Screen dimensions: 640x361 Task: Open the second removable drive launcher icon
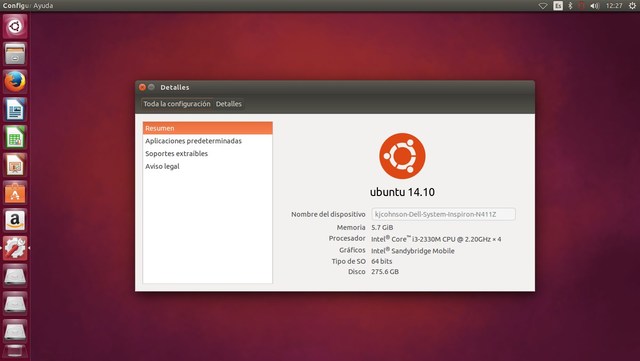coord(15,304)
